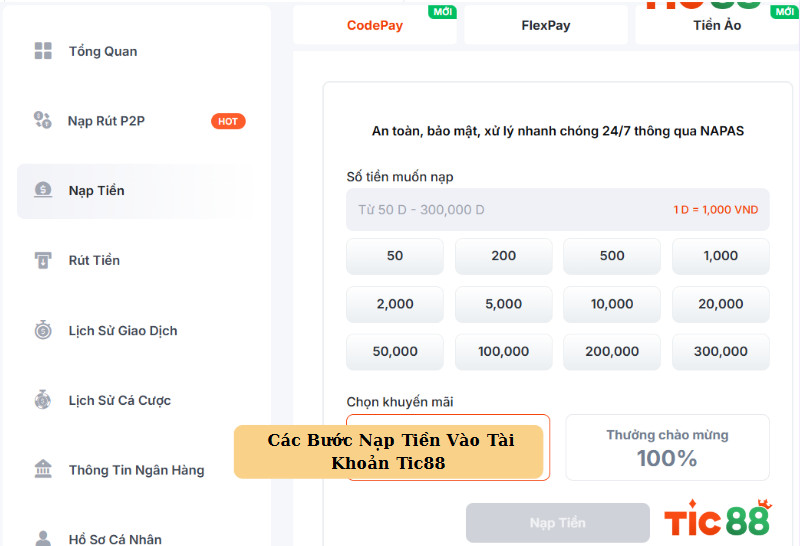Click the Hồ Sơ Cá Nhân person icon
The height and width of the screenshot is (546, 800).
[x=43, y=538]
